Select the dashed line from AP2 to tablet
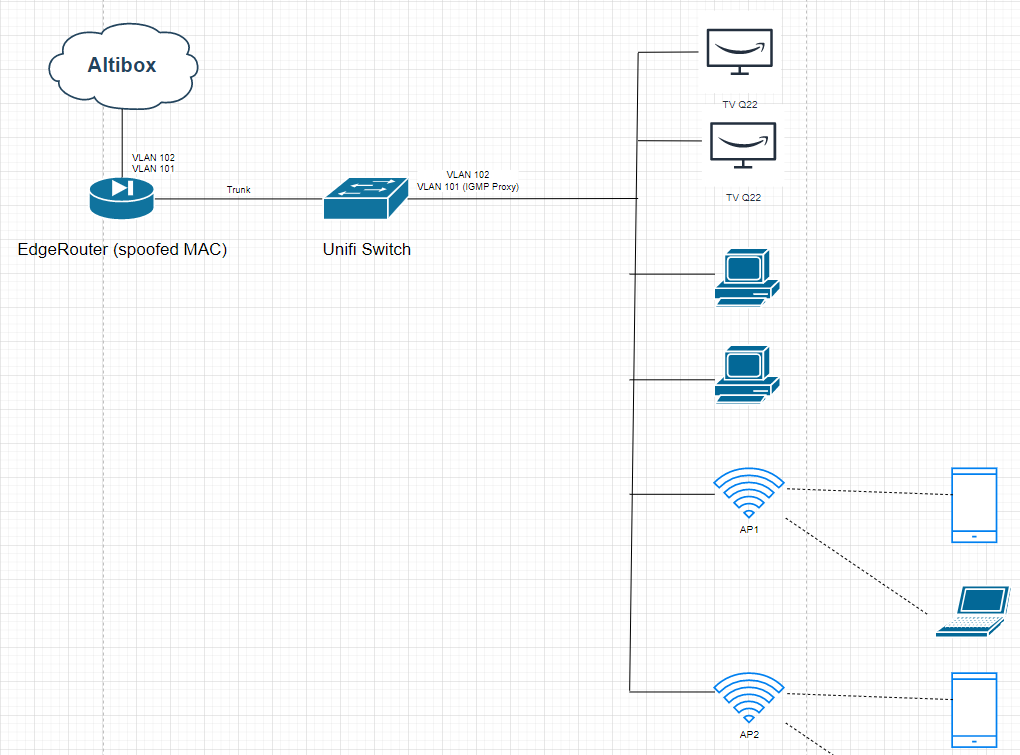The width and height of the screenshot is (1020, 755). [x=869, y=696]
